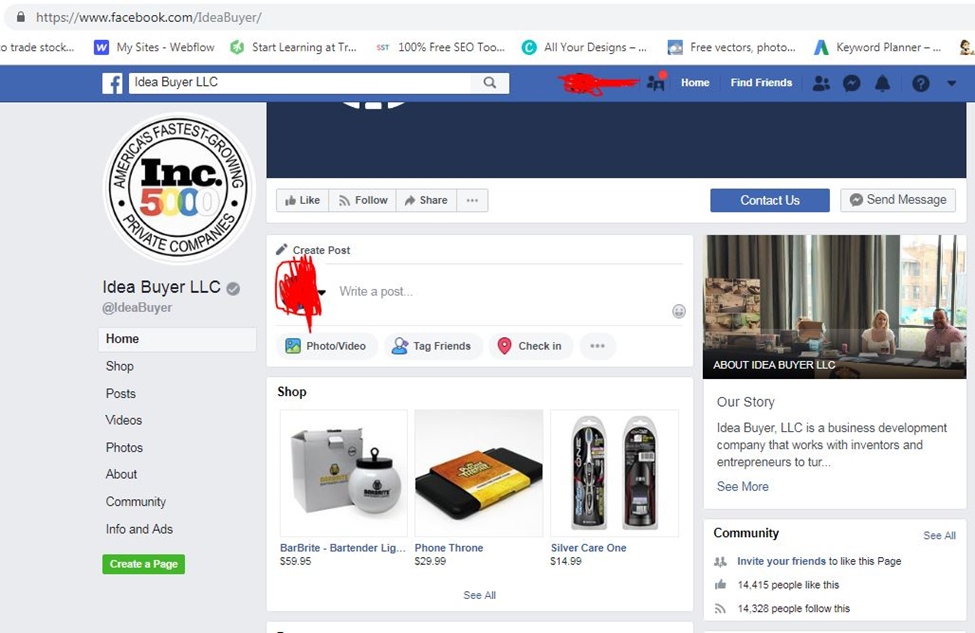Click the search magnifier icon
This screenshot has width=975, height=633.
490,83
